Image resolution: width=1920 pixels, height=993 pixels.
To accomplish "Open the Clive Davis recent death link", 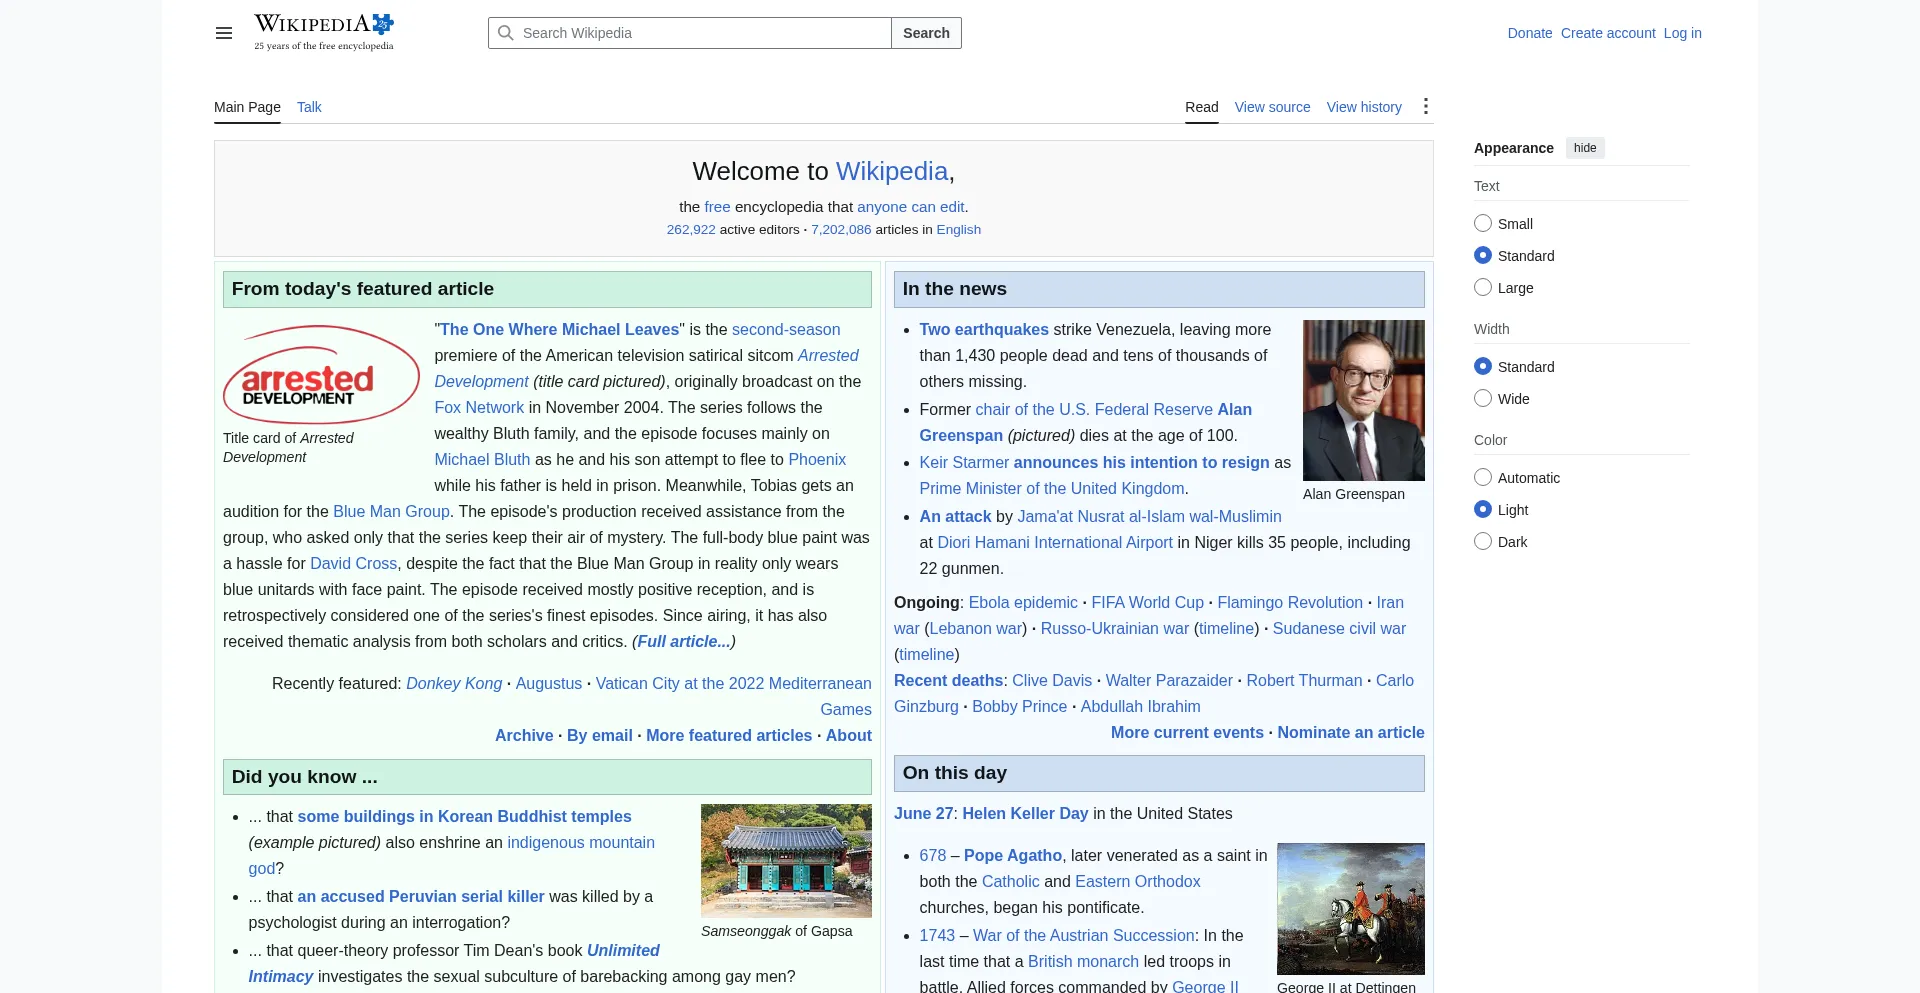I will (x=1052, y=680).
